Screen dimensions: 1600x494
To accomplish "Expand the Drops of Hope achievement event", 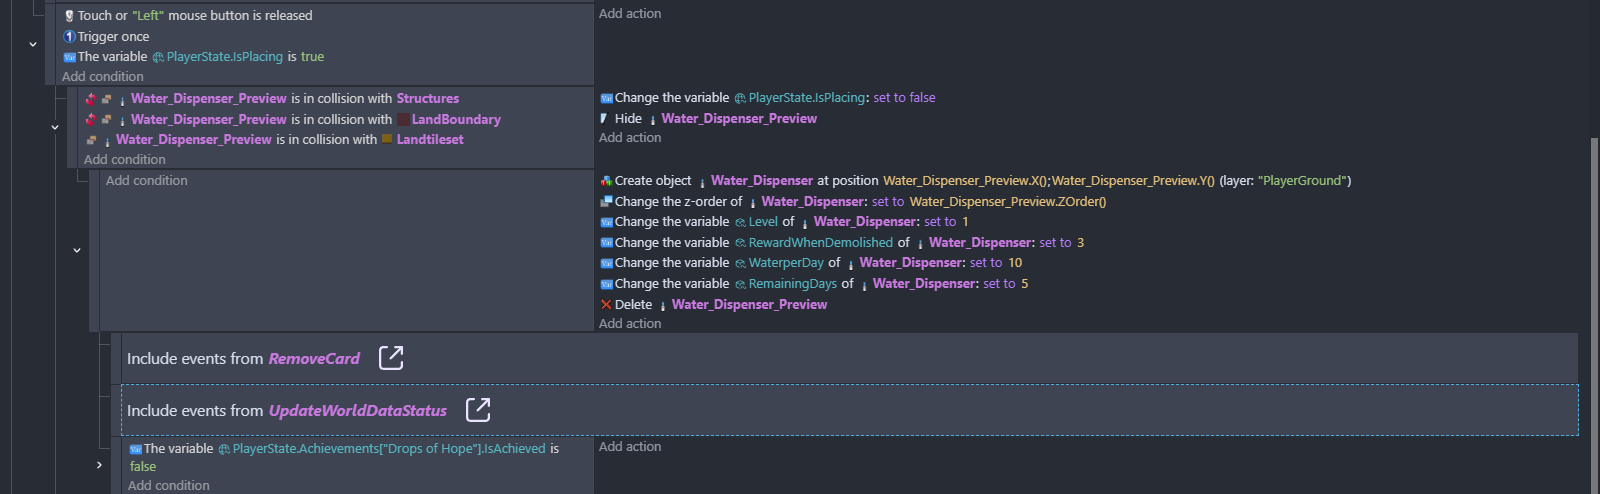I will click(99, 465).
